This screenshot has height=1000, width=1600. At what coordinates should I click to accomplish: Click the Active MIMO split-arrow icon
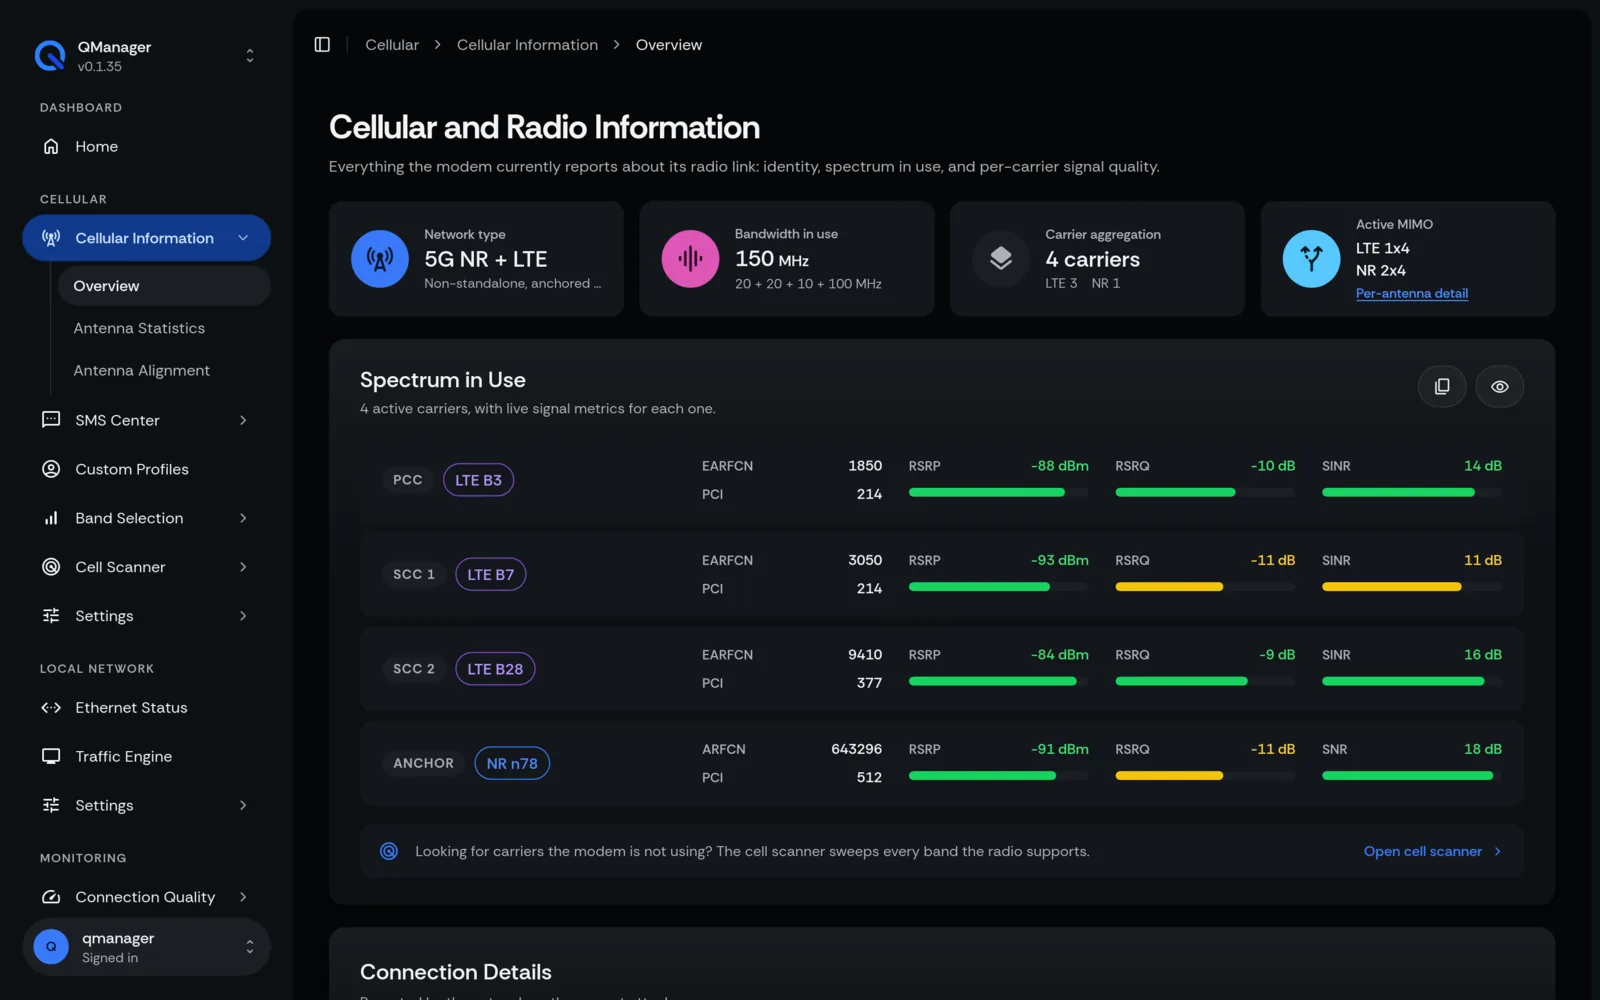[1311, 259]
